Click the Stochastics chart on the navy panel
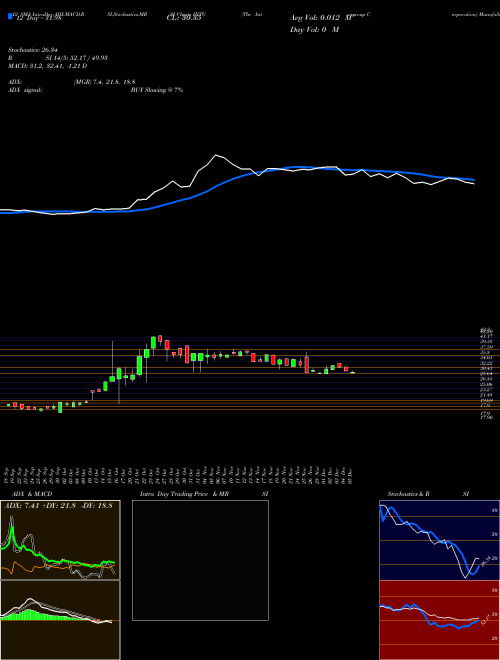 click(439, 540)
